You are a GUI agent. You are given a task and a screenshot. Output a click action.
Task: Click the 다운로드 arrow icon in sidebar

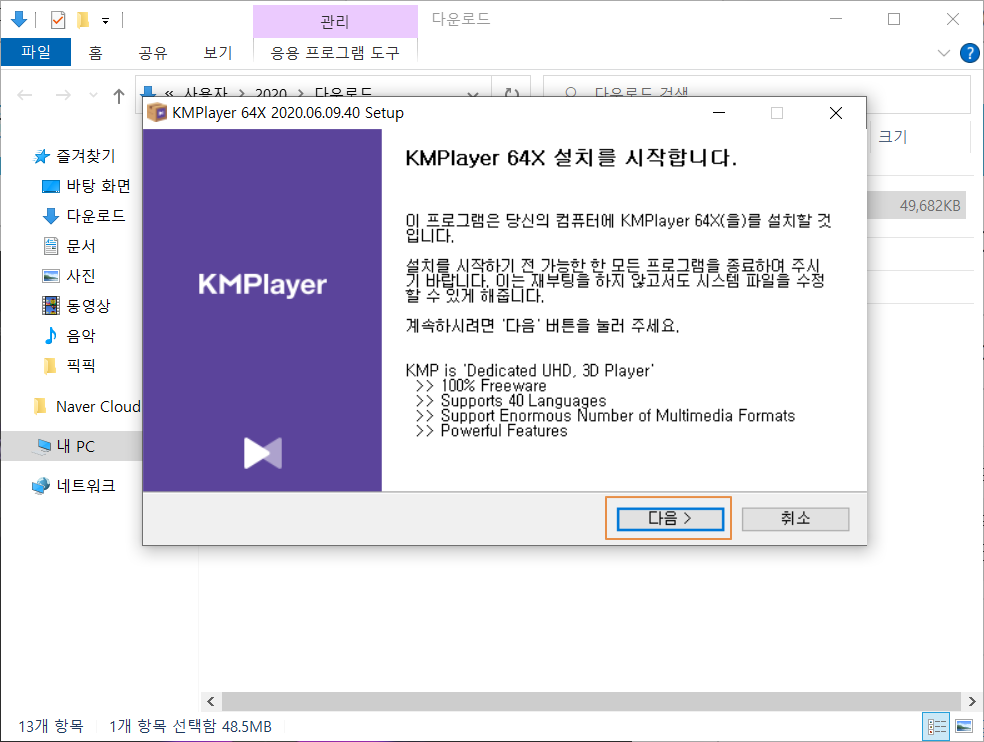point(51,217)
